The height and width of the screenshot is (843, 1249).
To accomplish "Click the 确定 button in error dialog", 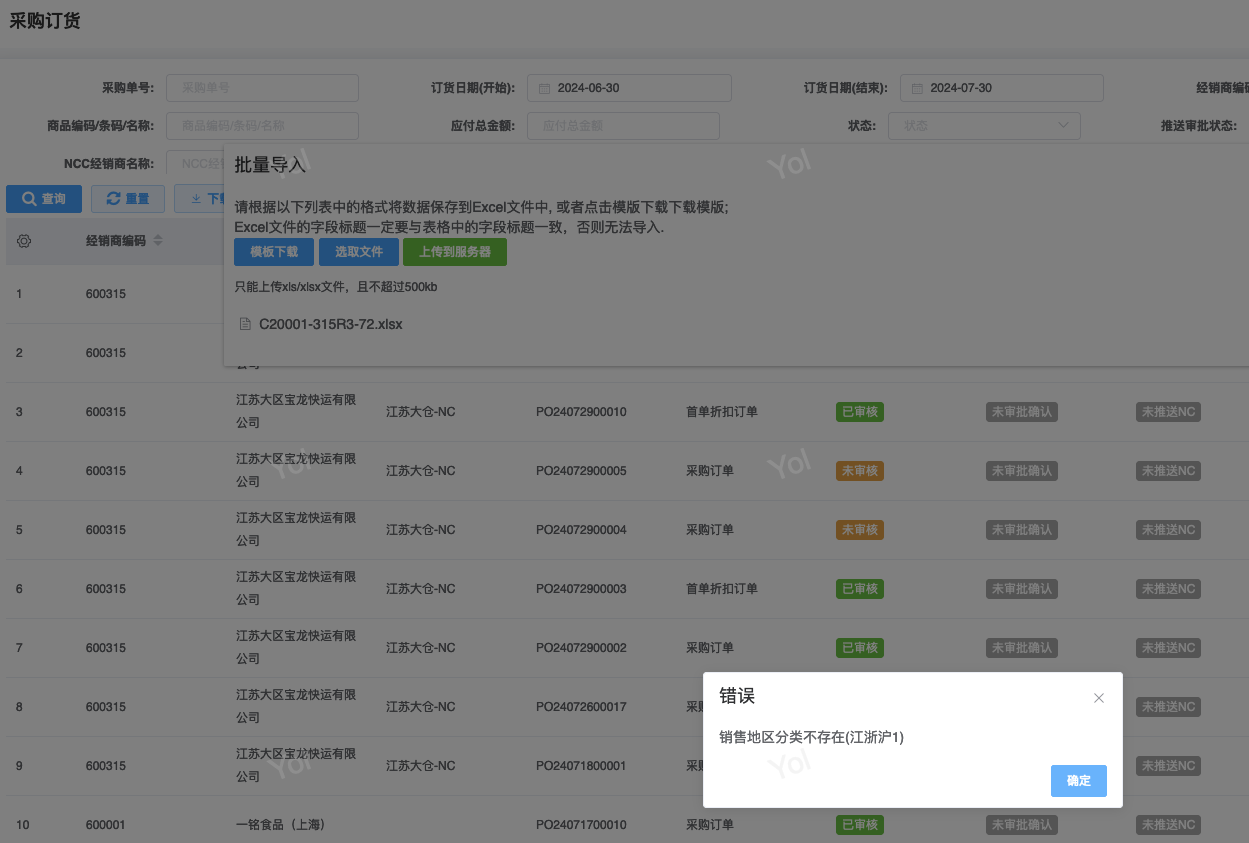I will [1078, 780].
